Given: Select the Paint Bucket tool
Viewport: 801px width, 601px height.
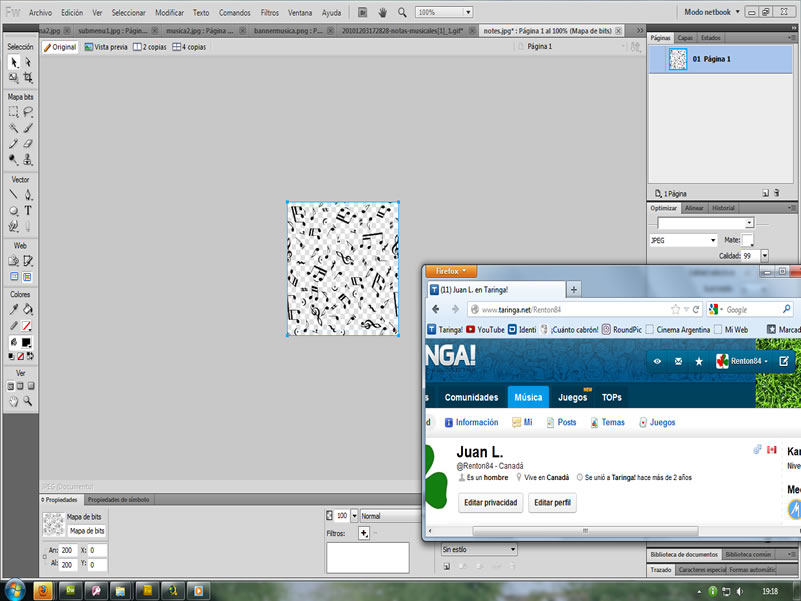Looking at the screenshot, I should (x=28, y=309).
